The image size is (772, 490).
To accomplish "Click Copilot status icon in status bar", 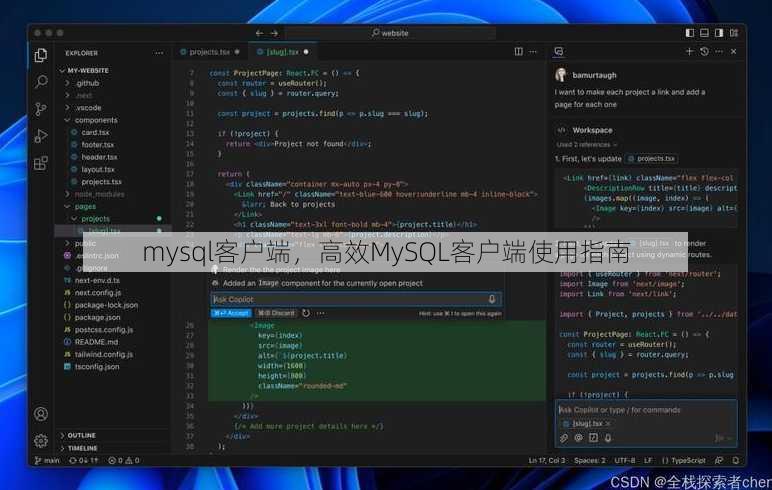I will point(719,460).
